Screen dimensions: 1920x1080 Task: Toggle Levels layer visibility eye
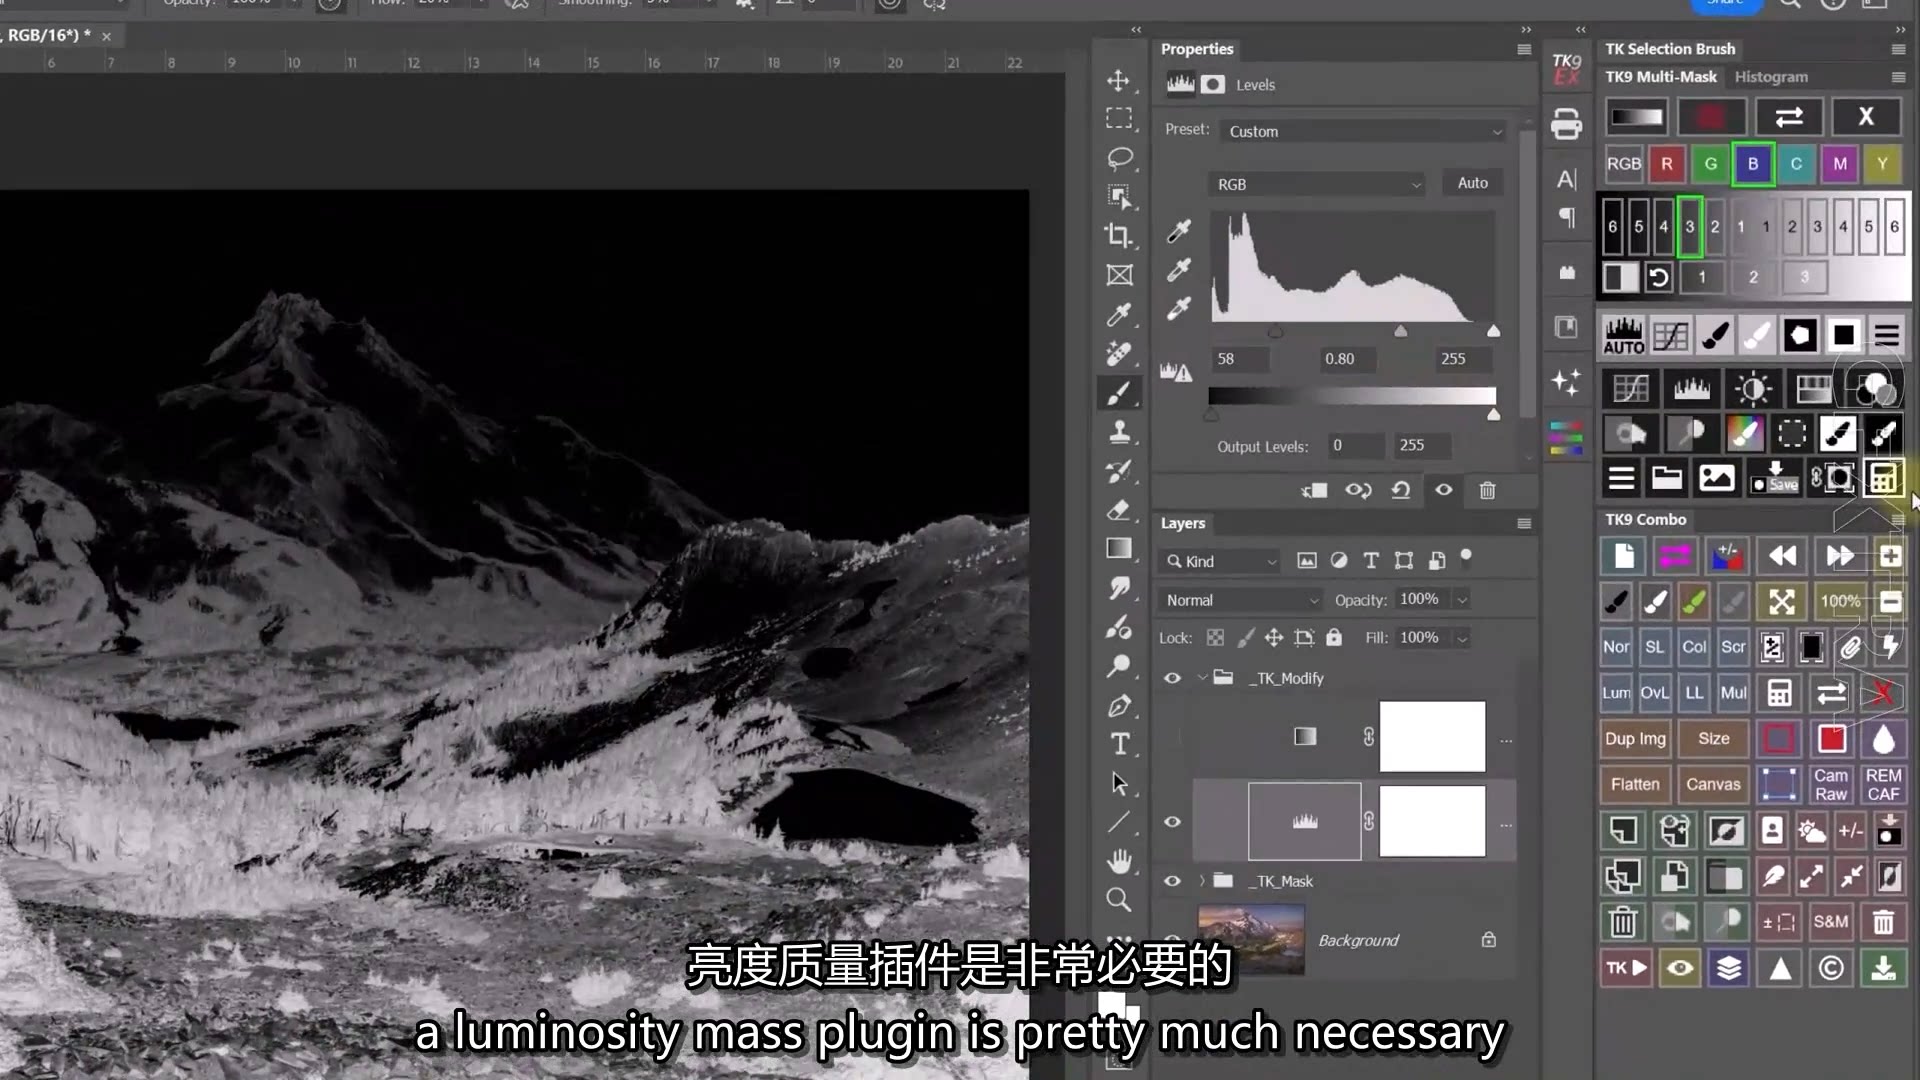[1172, 822]
